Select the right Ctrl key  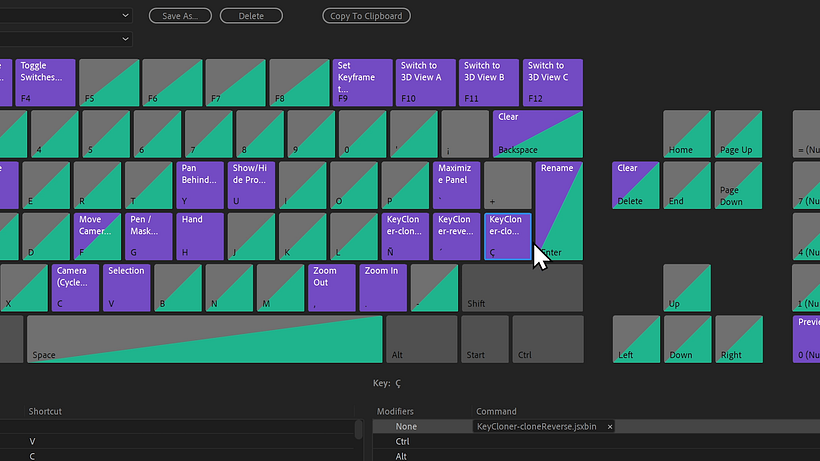[548, 339]
